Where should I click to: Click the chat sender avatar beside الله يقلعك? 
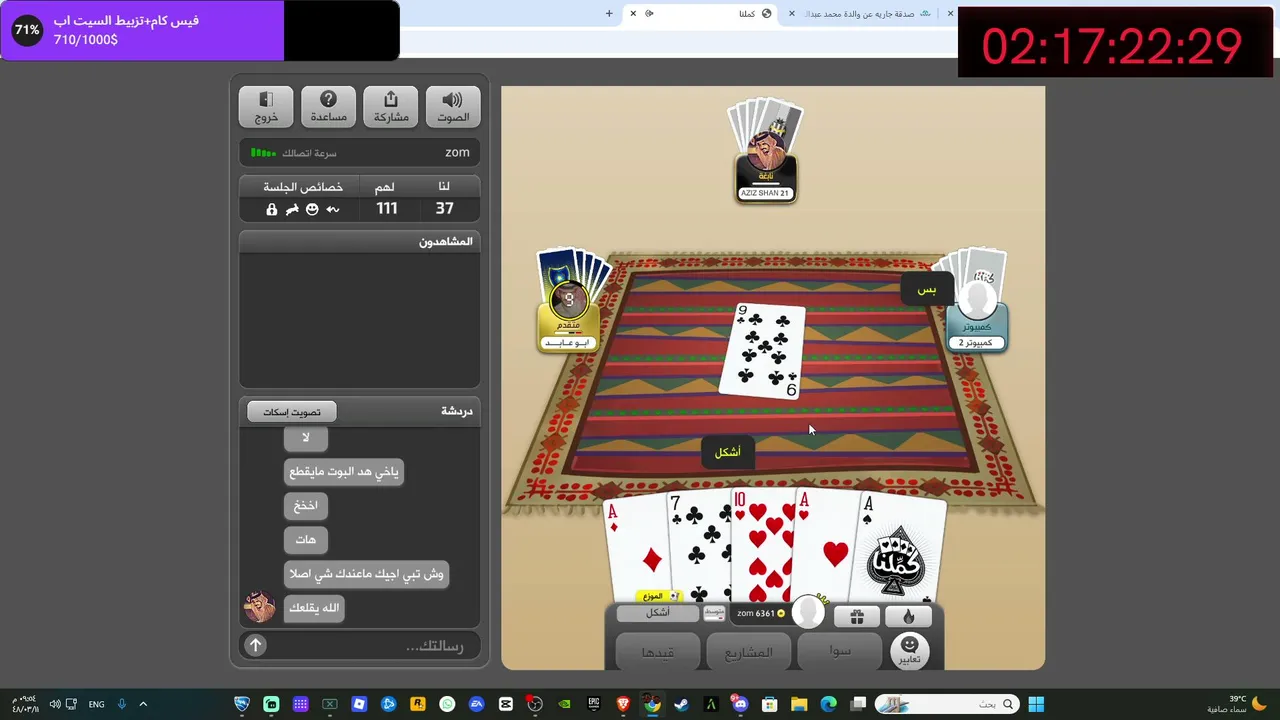[x=260, y=606]
